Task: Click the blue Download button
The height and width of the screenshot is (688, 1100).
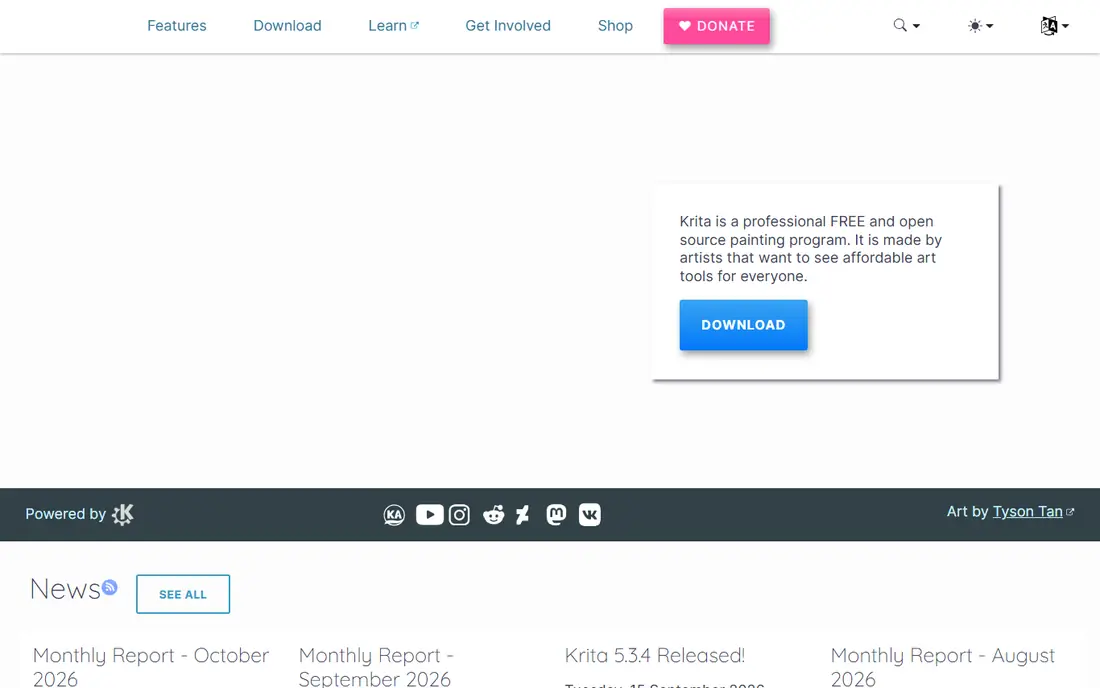Action: point(743,325)
